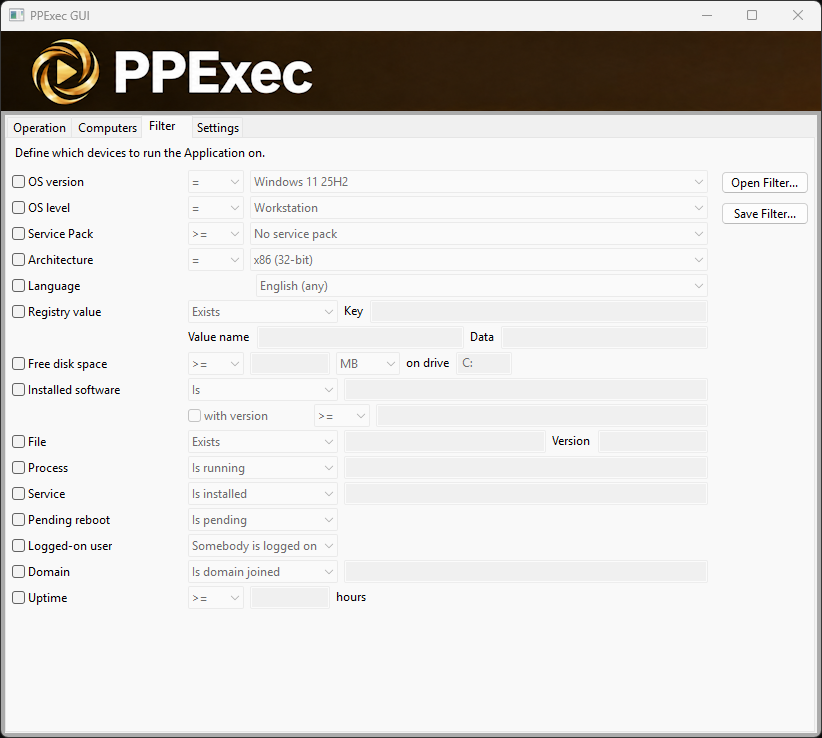Enable the File filter checkbox
This screenshot has width=822, height=738.
pos(18,441)
